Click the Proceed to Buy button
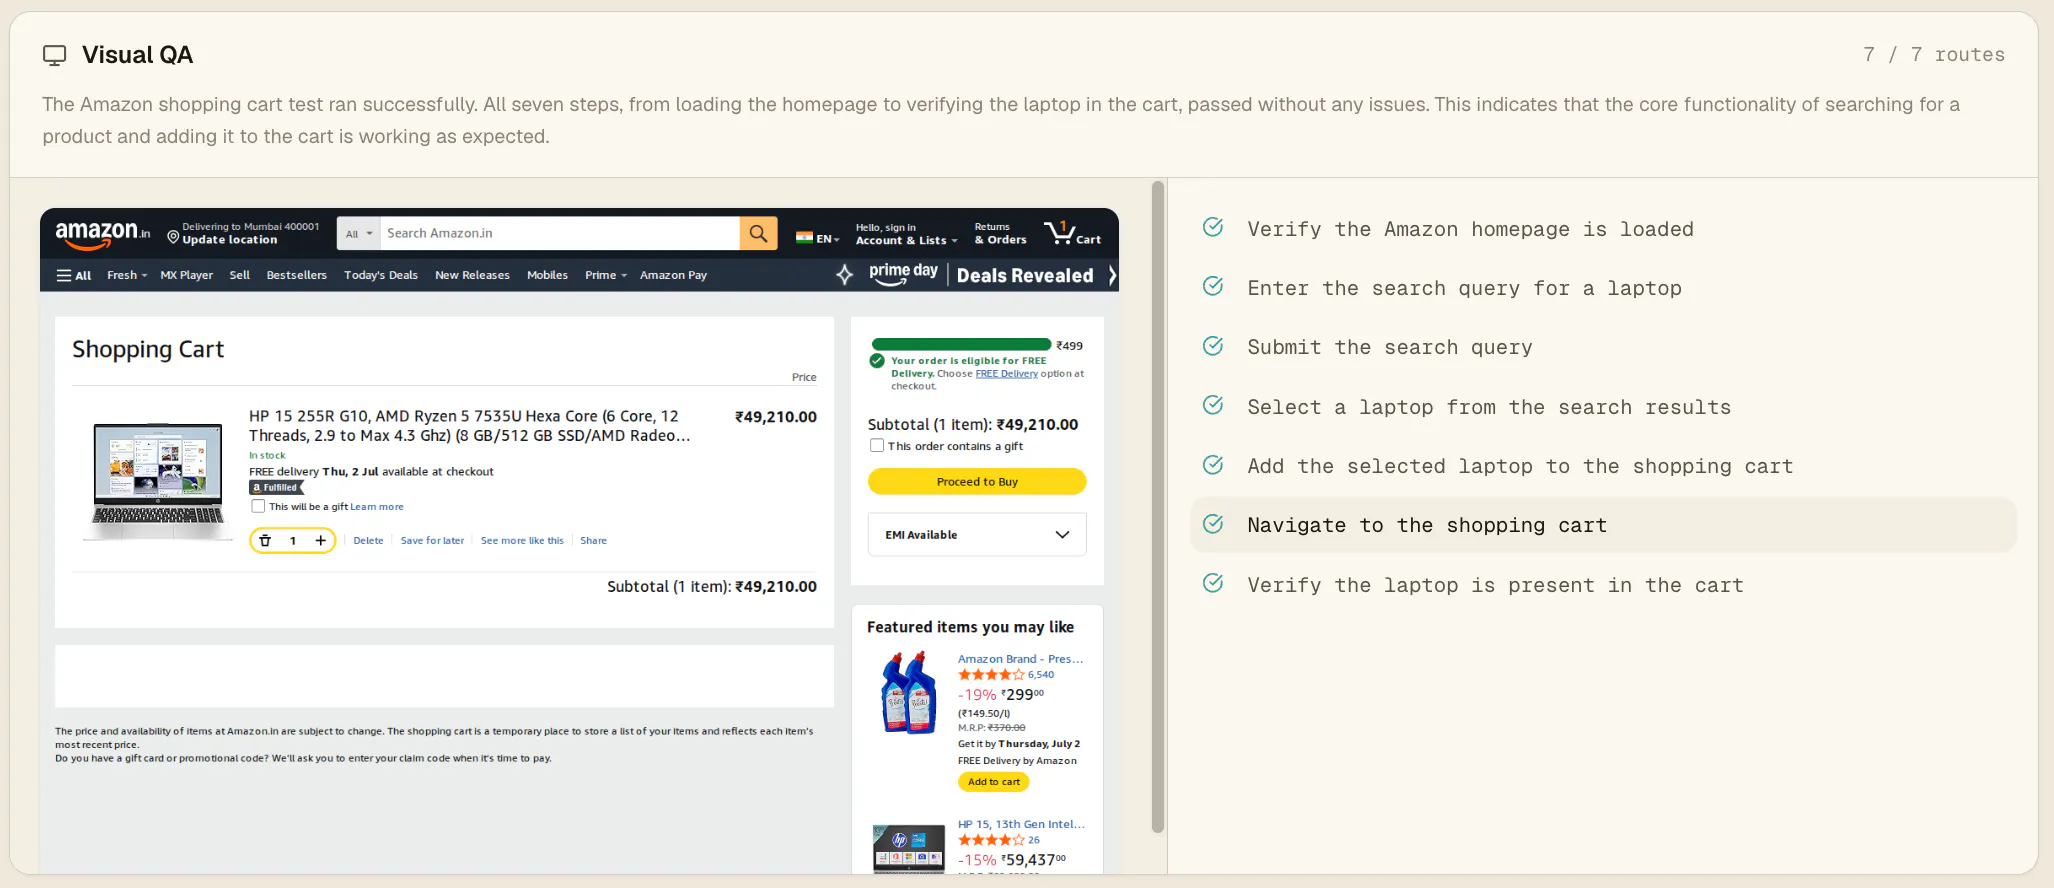2054x888 pixels. 977,482
